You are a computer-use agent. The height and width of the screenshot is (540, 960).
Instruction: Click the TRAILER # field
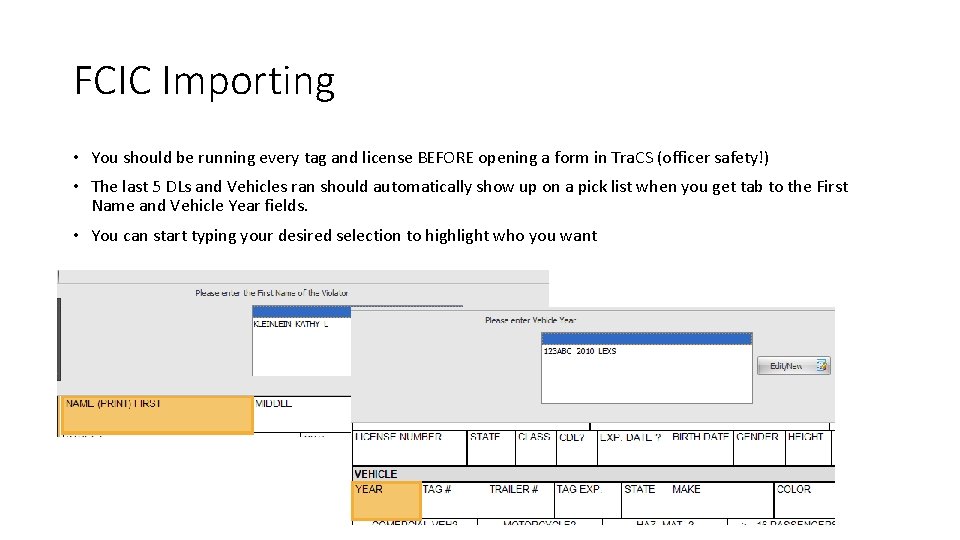pos(520,500)
